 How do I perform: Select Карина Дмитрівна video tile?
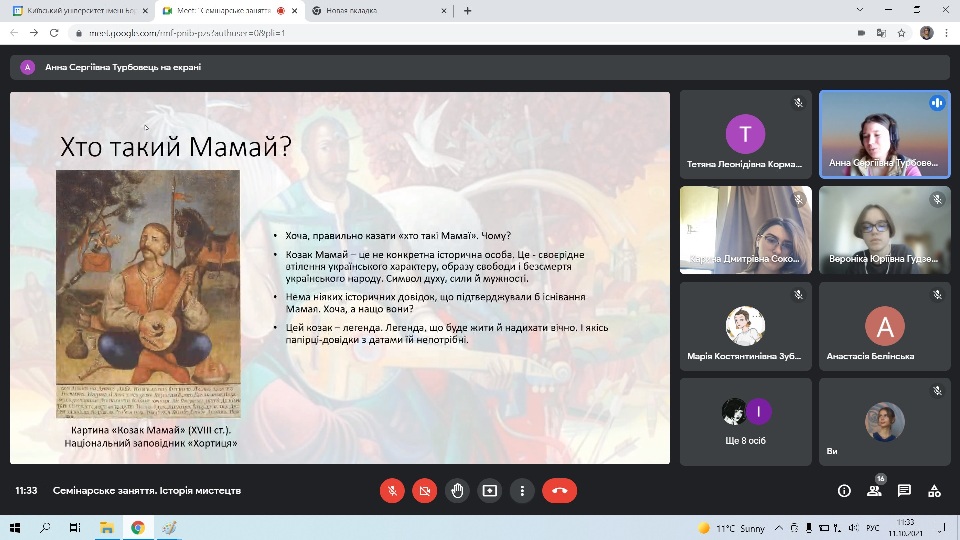coord(746,230)
